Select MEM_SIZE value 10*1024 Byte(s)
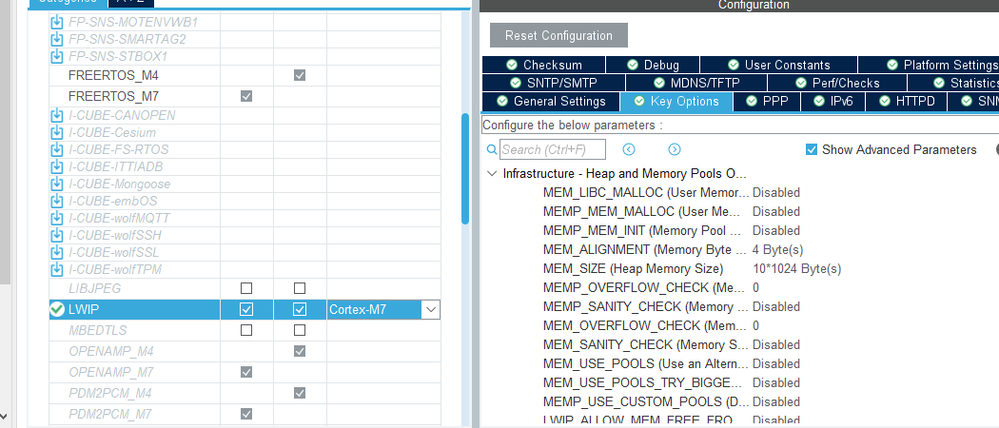Viewport: 999px width, 428px height. [x=796, y=269]
